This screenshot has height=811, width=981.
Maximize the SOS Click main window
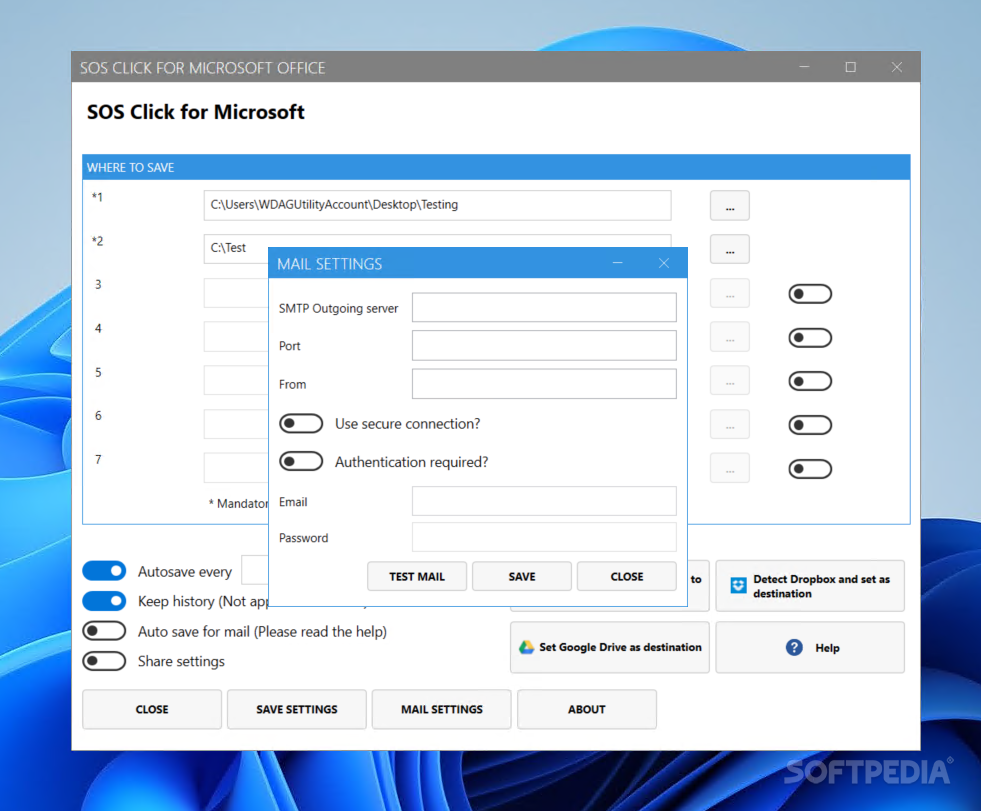850,67
